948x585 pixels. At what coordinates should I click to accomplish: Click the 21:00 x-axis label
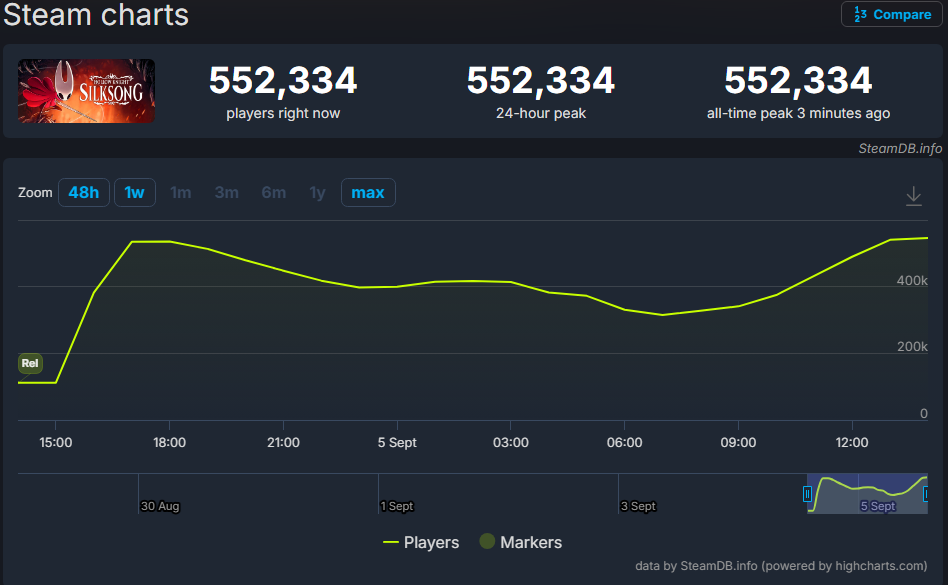pos(283,442)
